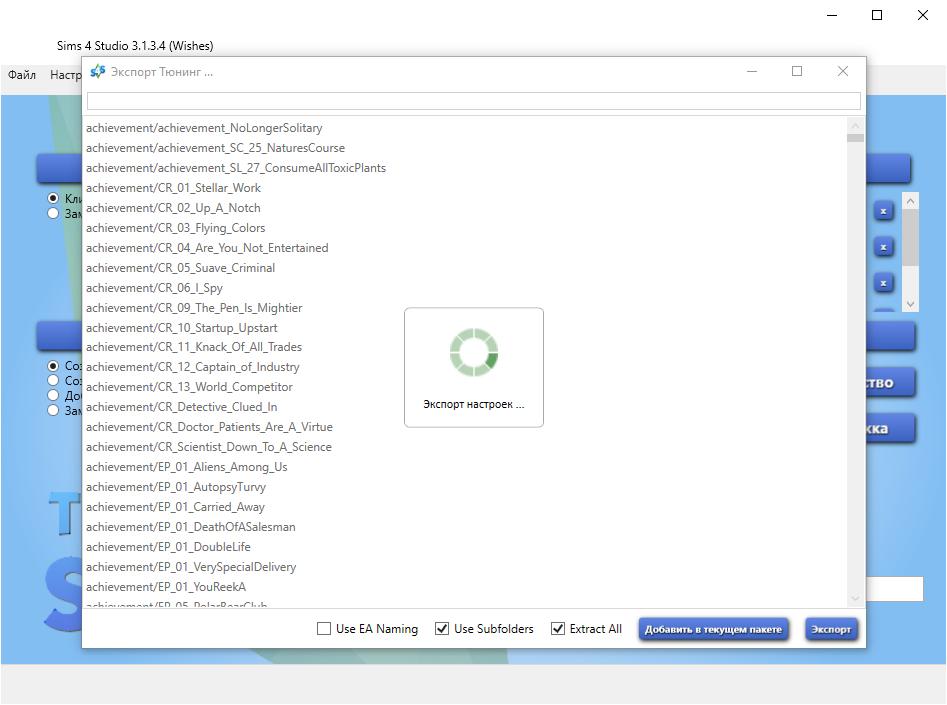Viewport: 947px width, 705px height.
Task: Click the spinning export progress indicator
Action: pos(474,353)
